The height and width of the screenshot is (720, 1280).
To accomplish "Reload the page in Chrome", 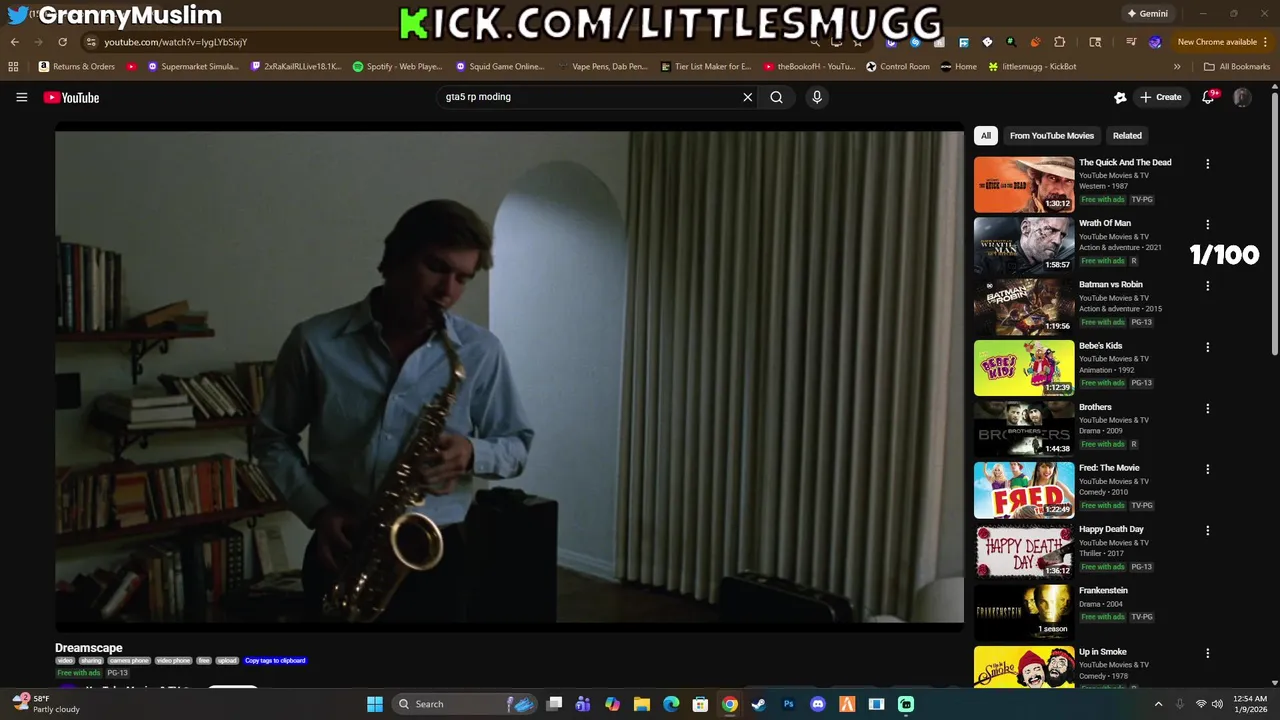I will pos(62,42).
